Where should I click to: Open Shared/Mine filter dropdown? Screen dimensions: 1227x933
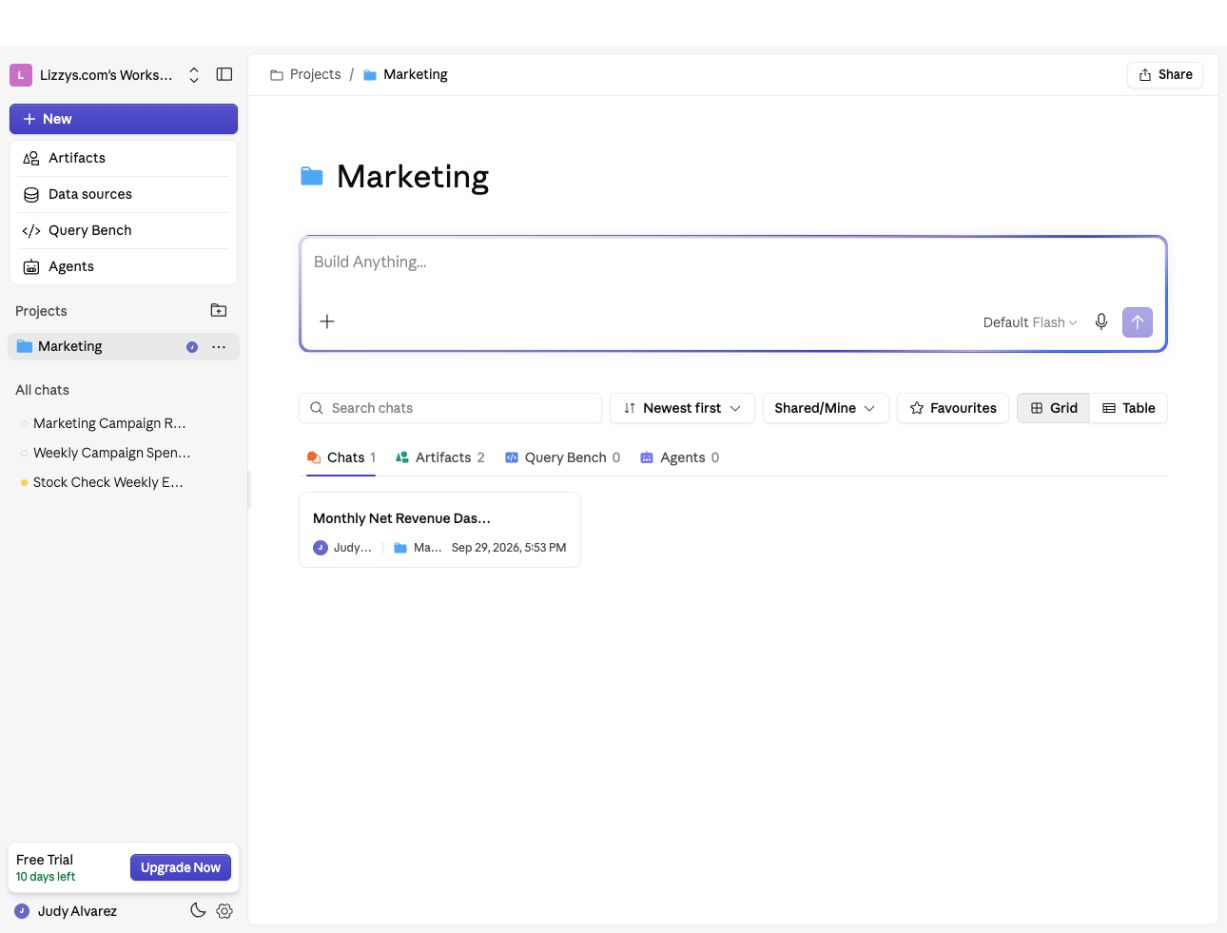[825, 408]
